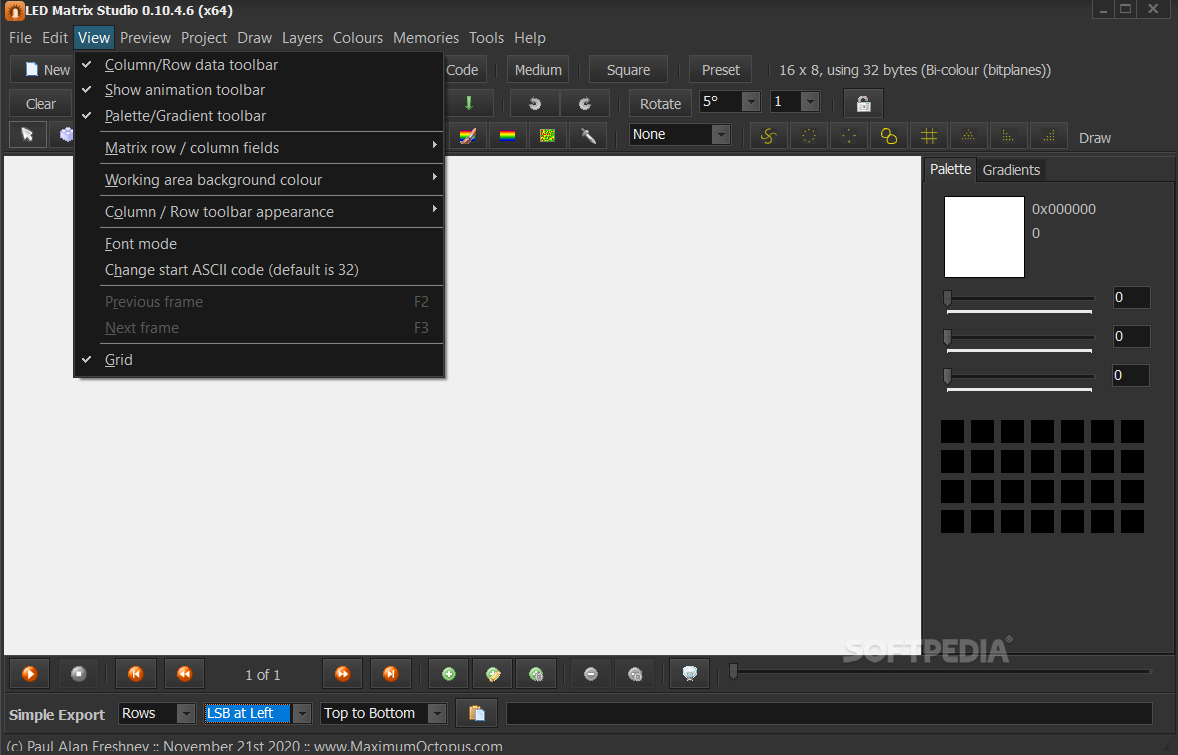The width and height of the screenshot is (1178, 755).
Task: Expand Column / Row toolbar appearance submenu
Action: [x=258, y=212]
